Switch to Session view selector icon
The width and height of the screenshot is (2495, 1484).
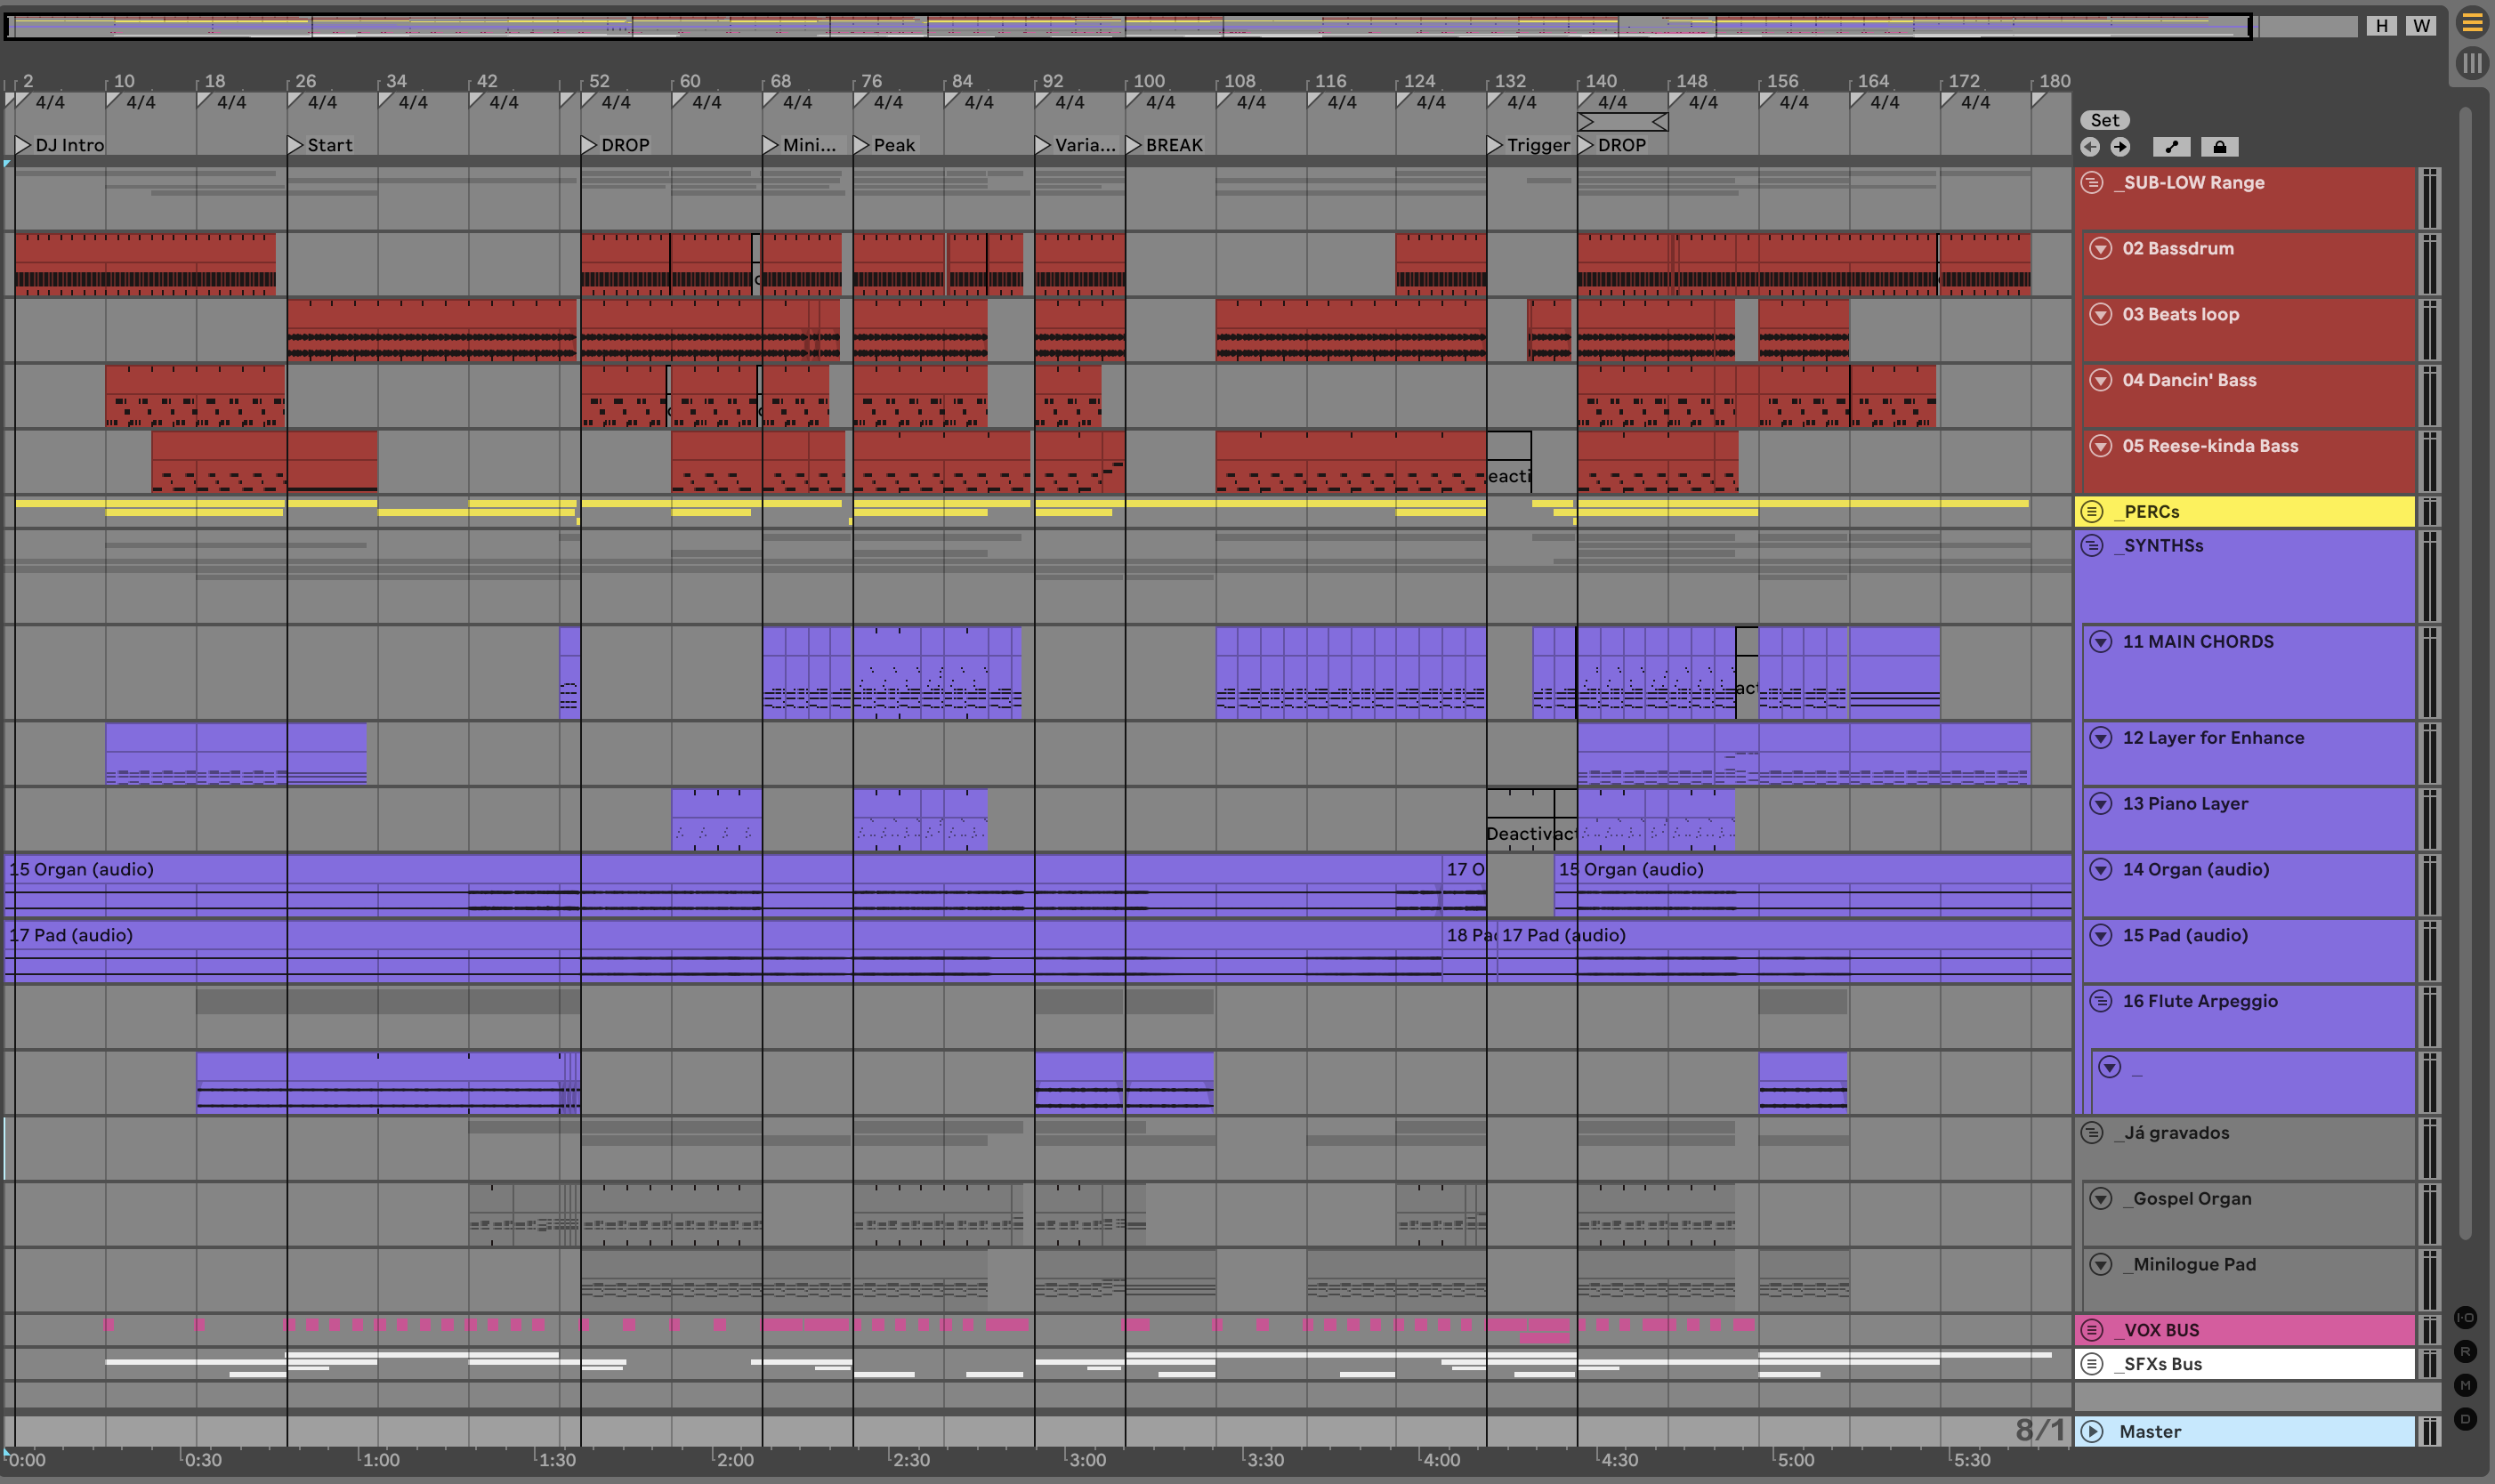tap(2472, 63)
